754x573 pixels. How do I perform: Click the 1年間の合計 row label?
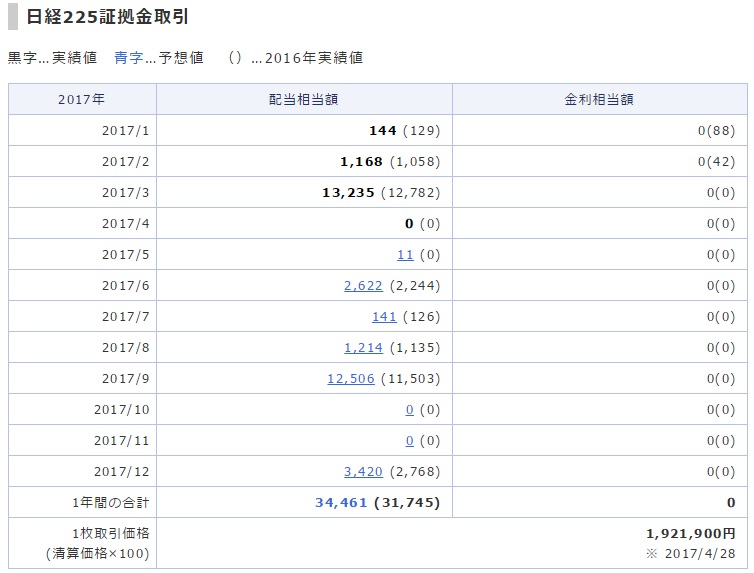click(111, 503)
